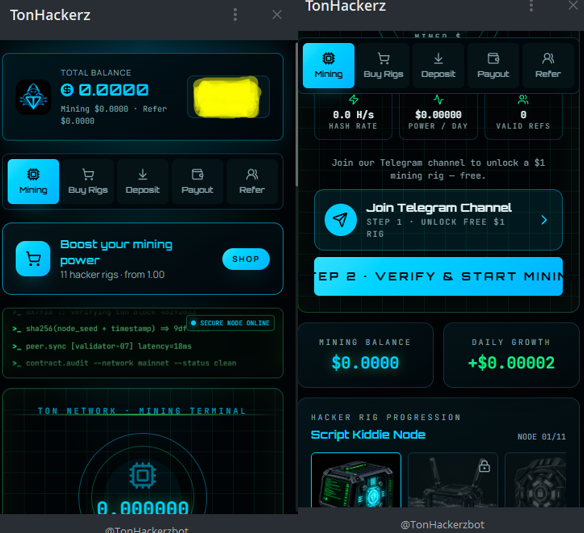
Task: Open three-dot menu in left window header
Action: click(x=235, y=15)
